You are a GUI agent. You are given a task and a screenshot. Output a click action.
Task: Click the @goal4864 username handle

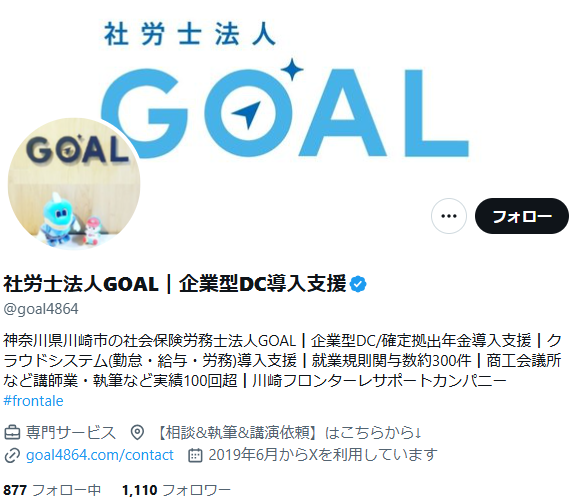point(41,309)
